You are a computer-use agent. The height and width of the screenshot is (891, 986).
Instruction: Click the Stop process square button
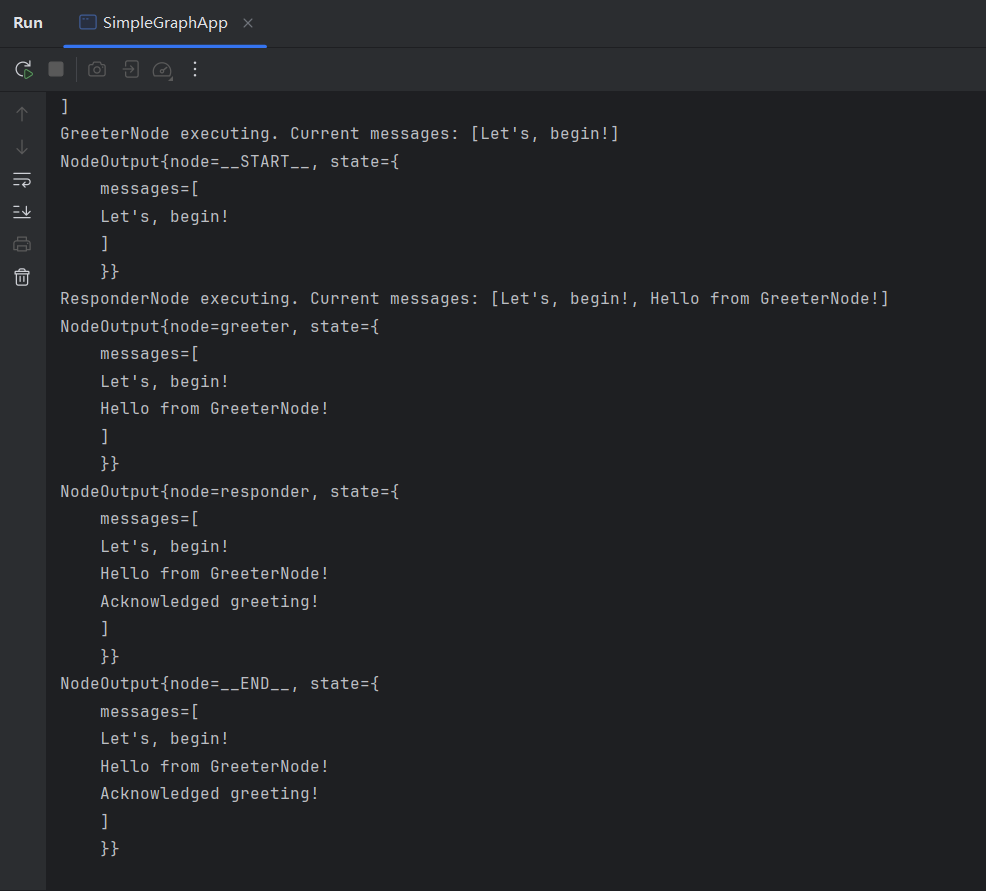pos(56,69)
